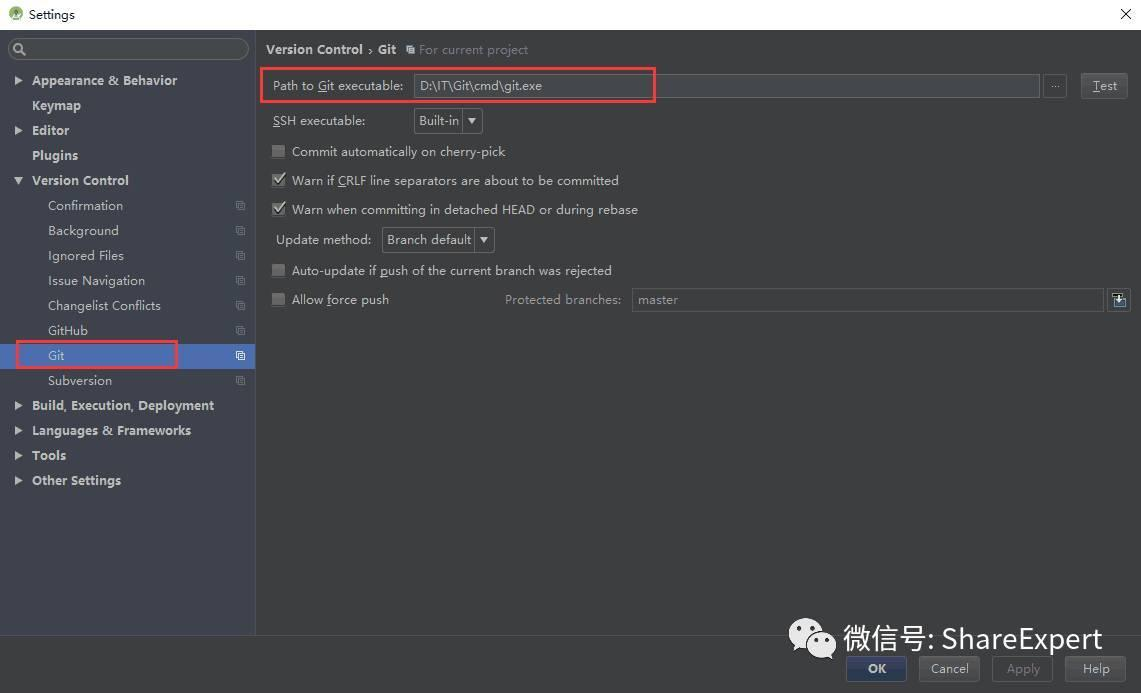The image size is (1141, 693).
Task: Click the project-level icon beside Confirmation
Action: click(x=240, y=206)
